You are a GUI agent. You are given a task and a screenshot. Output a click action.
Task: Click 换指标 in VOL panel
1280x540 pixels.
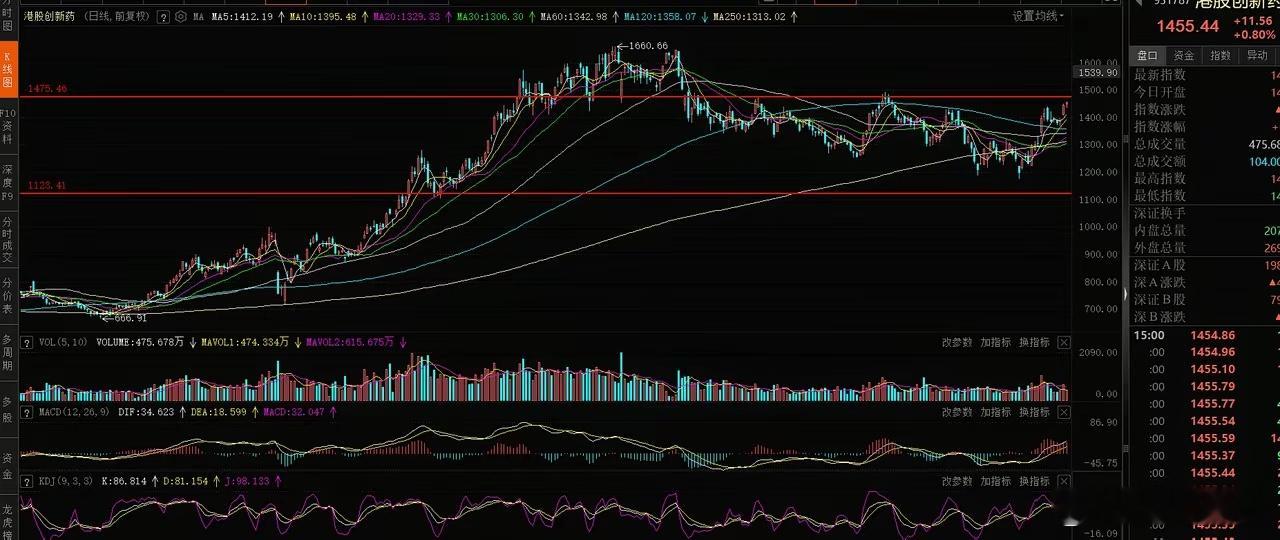coord(1033,342)
